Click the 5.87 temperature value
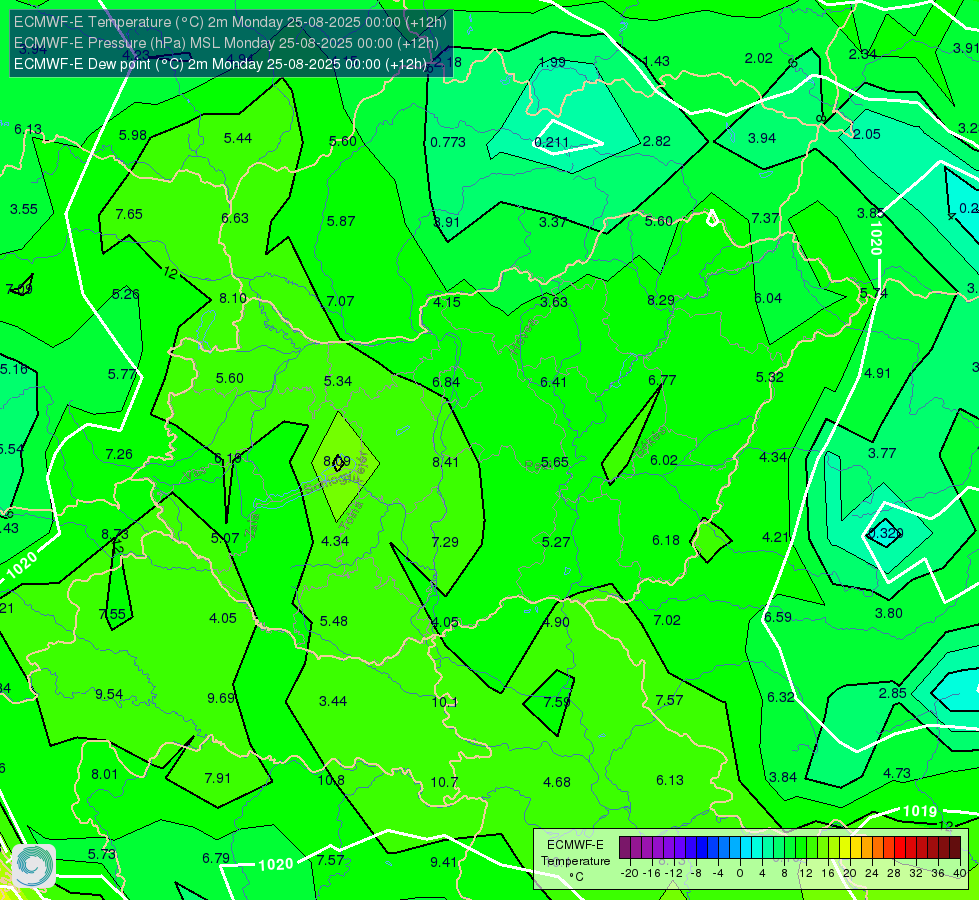979x900 pixels. 341,221
